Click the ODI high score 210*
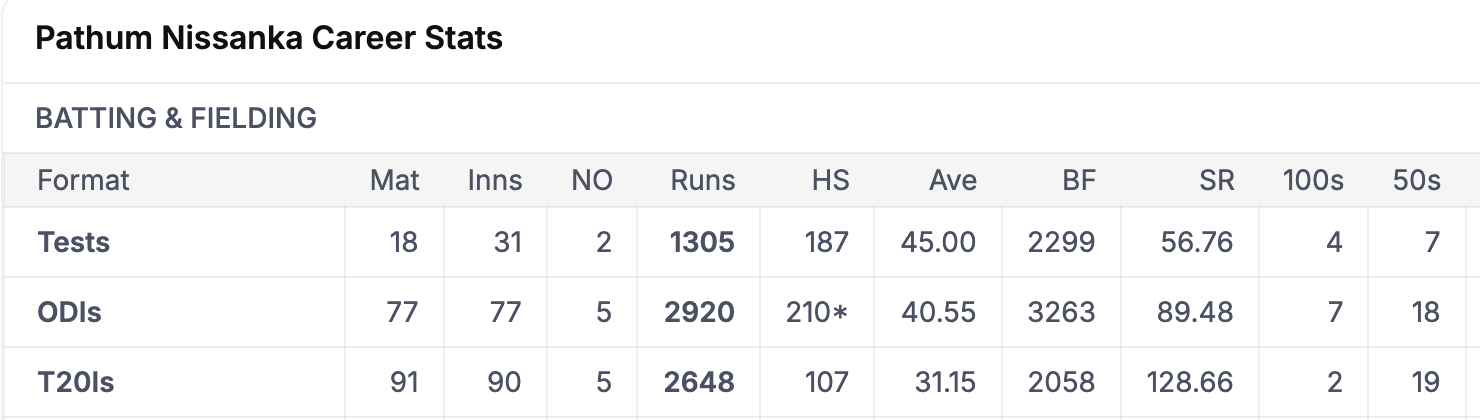Image resolution: width=1480 pixels, height=420 pixels. [x=817, y=312]
